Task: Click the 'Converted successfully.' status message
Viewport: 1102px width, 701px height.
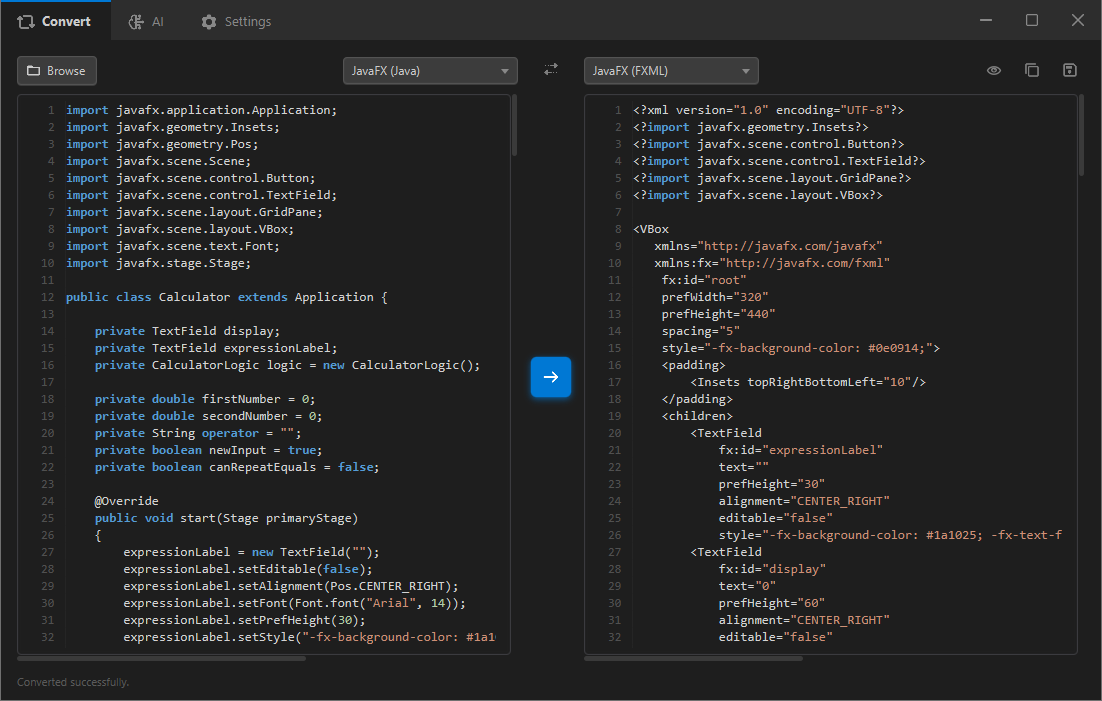Action: (x=73, y=682)
